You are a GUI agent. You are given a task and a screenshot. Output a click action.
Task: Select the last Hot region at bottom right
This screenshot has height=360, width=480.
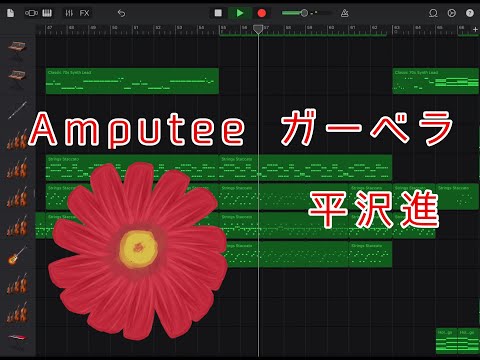pos(468,341)
